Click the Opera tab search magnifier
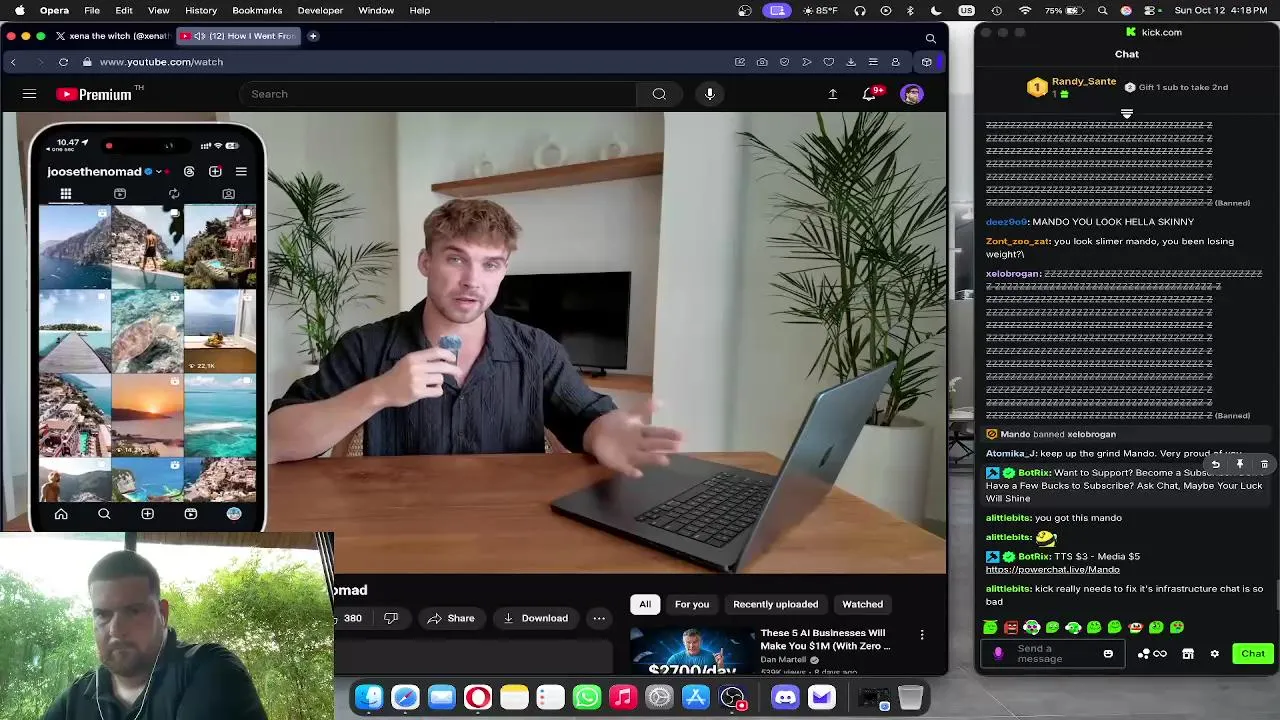 point(931,38)
